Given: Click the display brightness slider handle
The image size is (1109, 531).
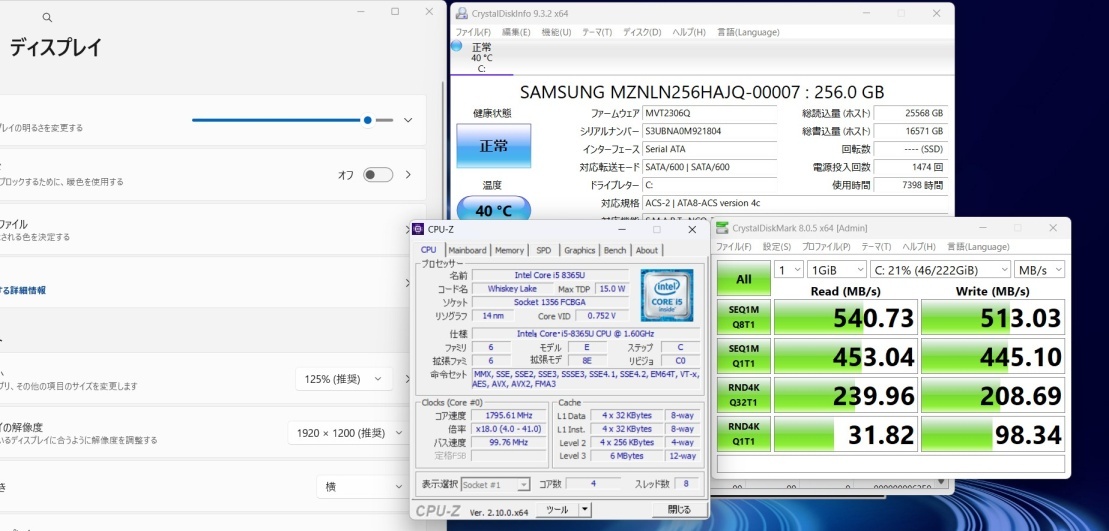Looking at the screenshot, I should (x=368, y=120).
